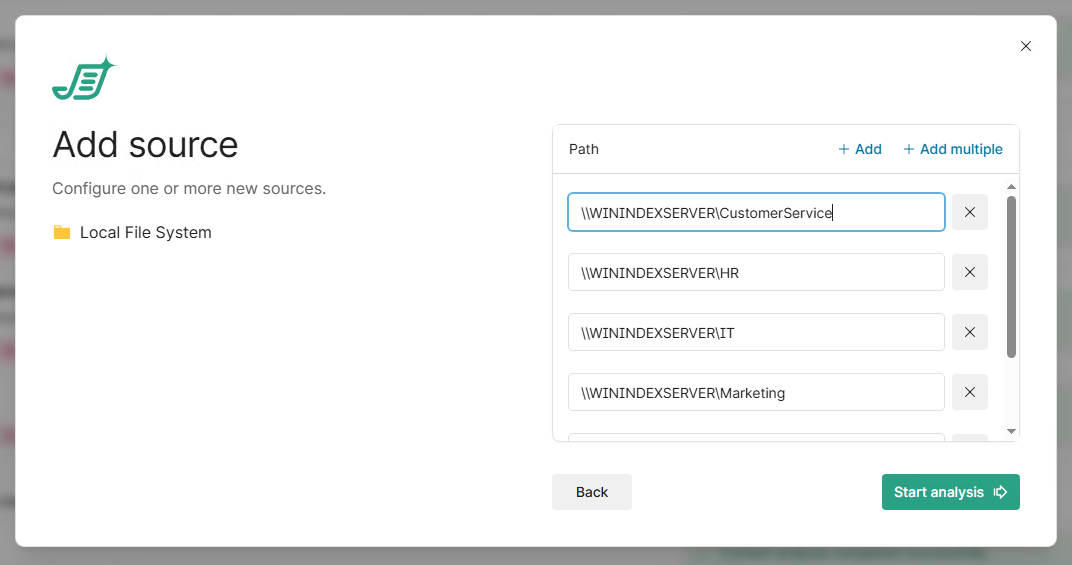Focus the CustomerService path field
This screenshot has width=1072, height=565.
(755, 212)
